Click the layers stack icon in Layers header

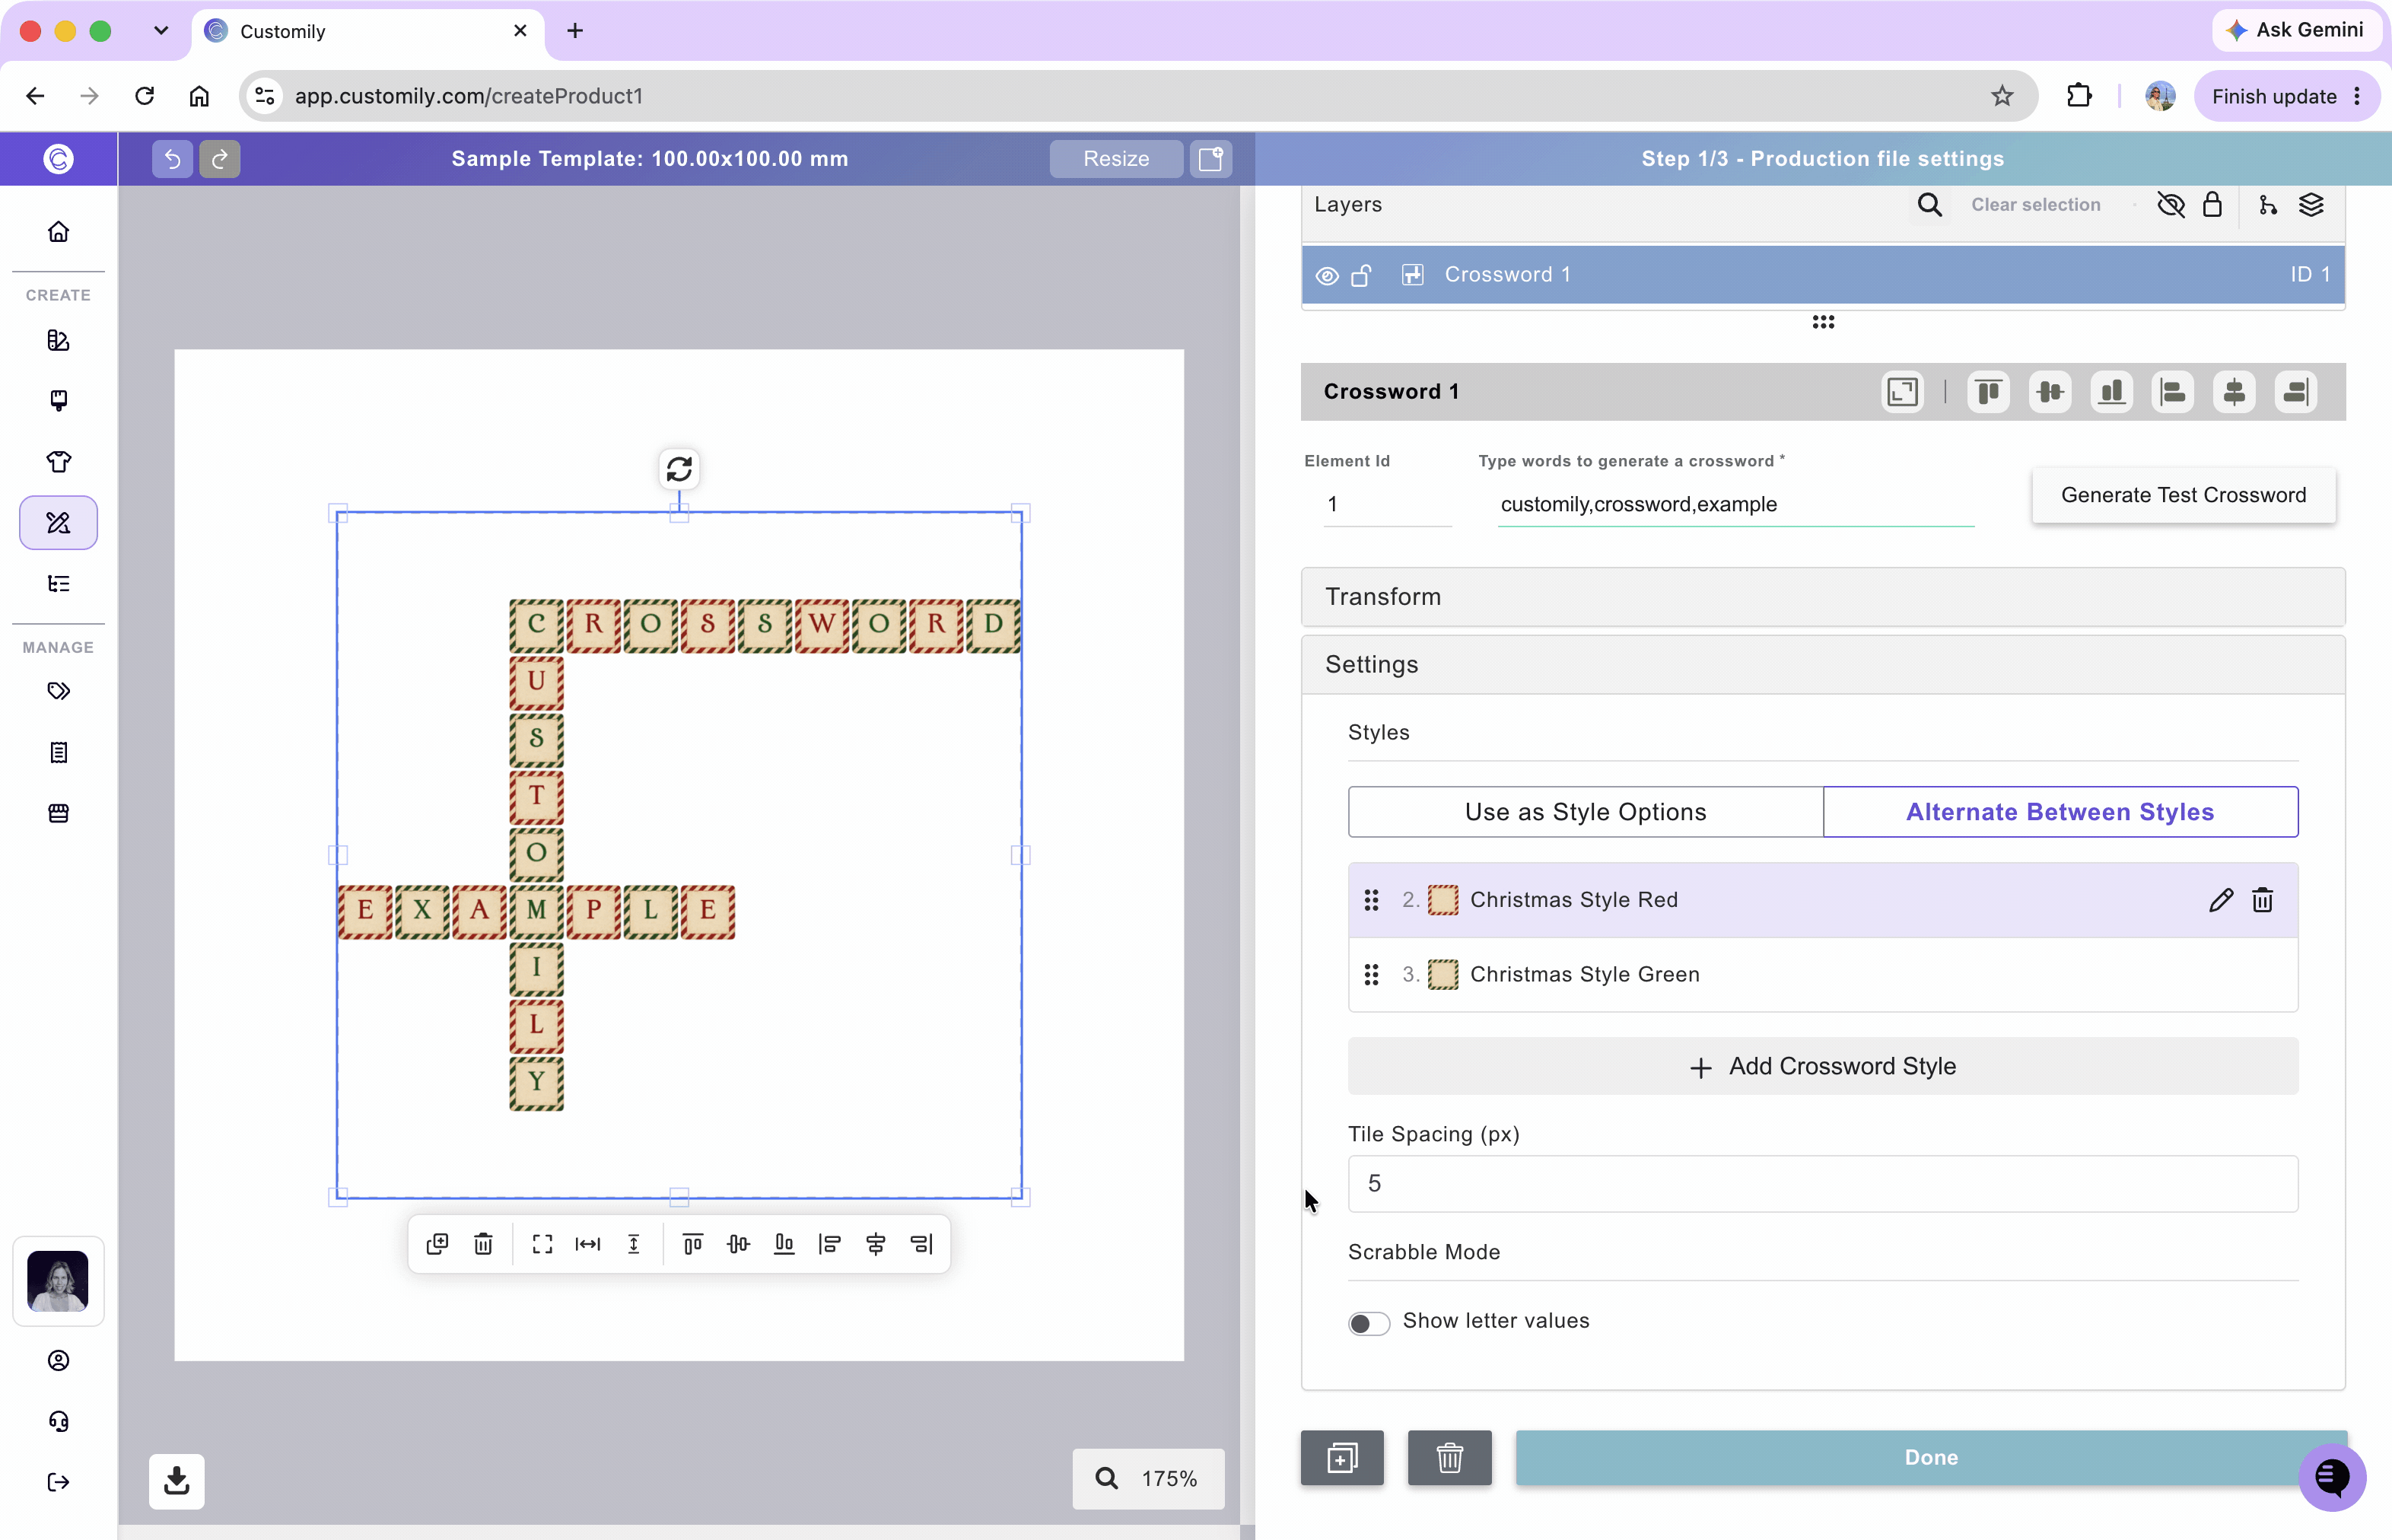tap(2311, 205)
